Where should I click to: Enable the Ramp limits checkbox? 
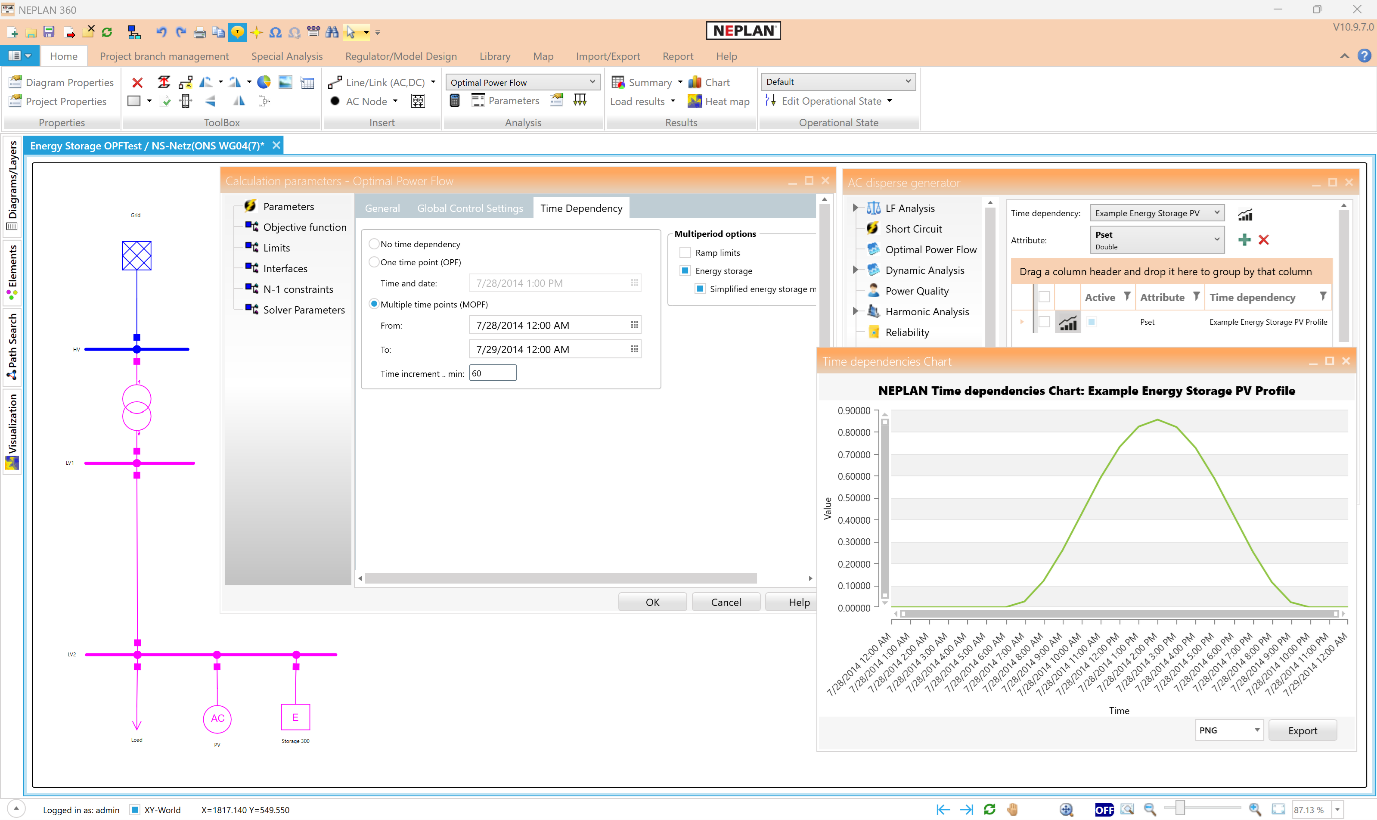pos(685,253)
